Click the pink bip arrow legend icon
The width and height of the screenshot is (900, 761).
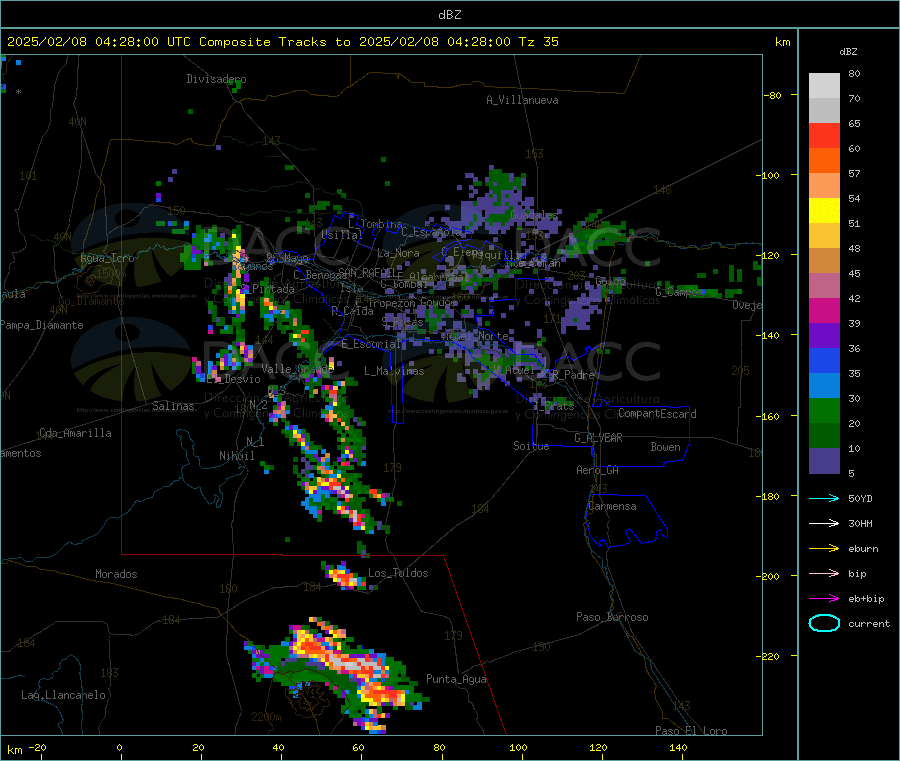click(824, 573)
